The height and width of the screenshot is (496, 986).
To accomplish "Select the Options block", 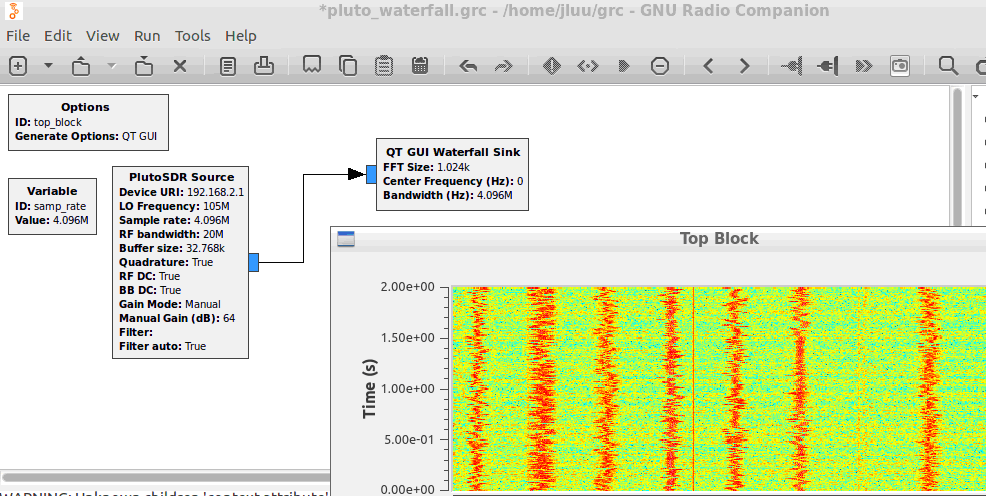I will [88, 123].
